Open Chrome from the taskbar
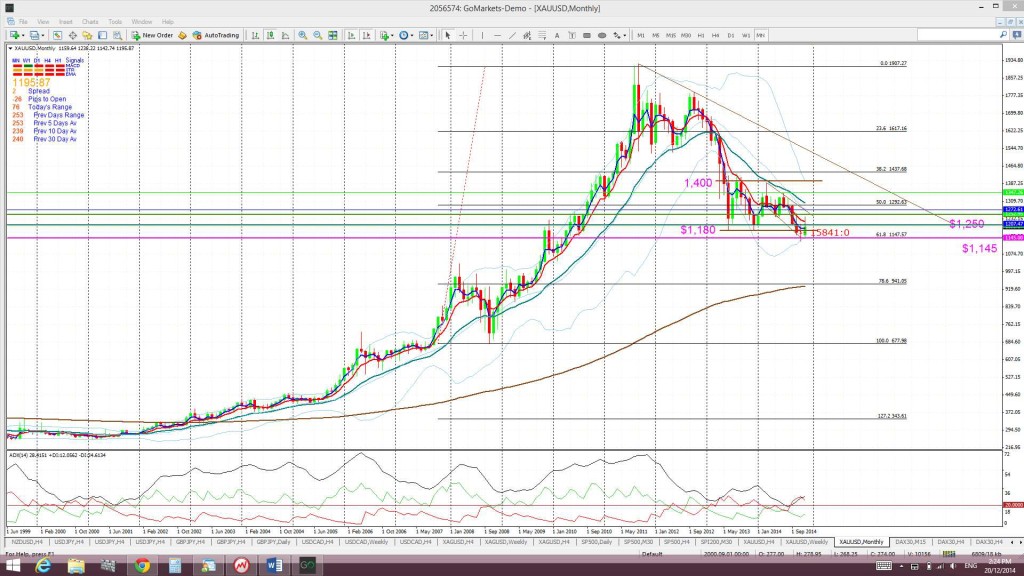Image resolution: width=1024 pixels, height=576 pixels. pyautogui.click(x=142, y=566)
